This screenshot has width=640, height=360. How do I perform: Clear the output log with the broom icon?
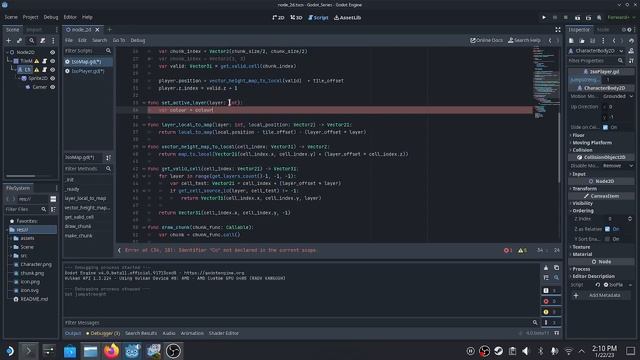(x=546, y=268)
